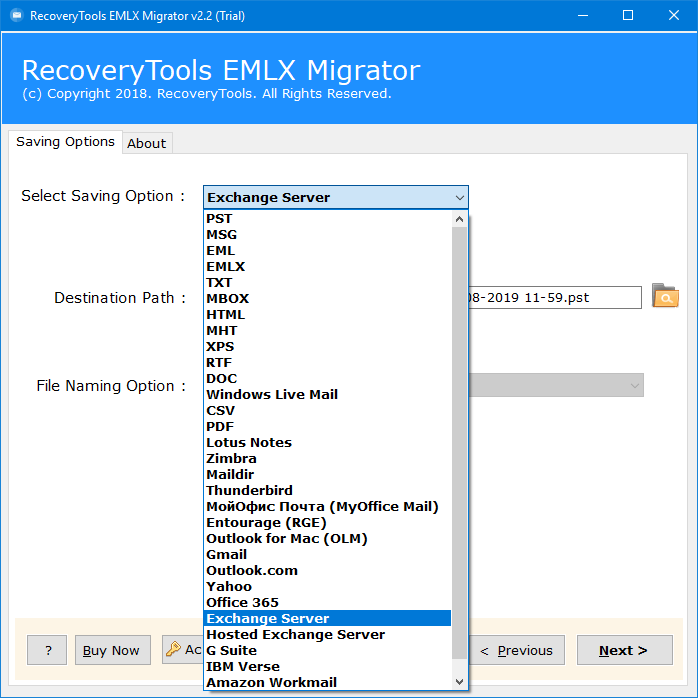Image resolution: width=698 pixels, height=698 pixels.
Task: Select Office 365 in the list
Action: click(x=327, y=603)
